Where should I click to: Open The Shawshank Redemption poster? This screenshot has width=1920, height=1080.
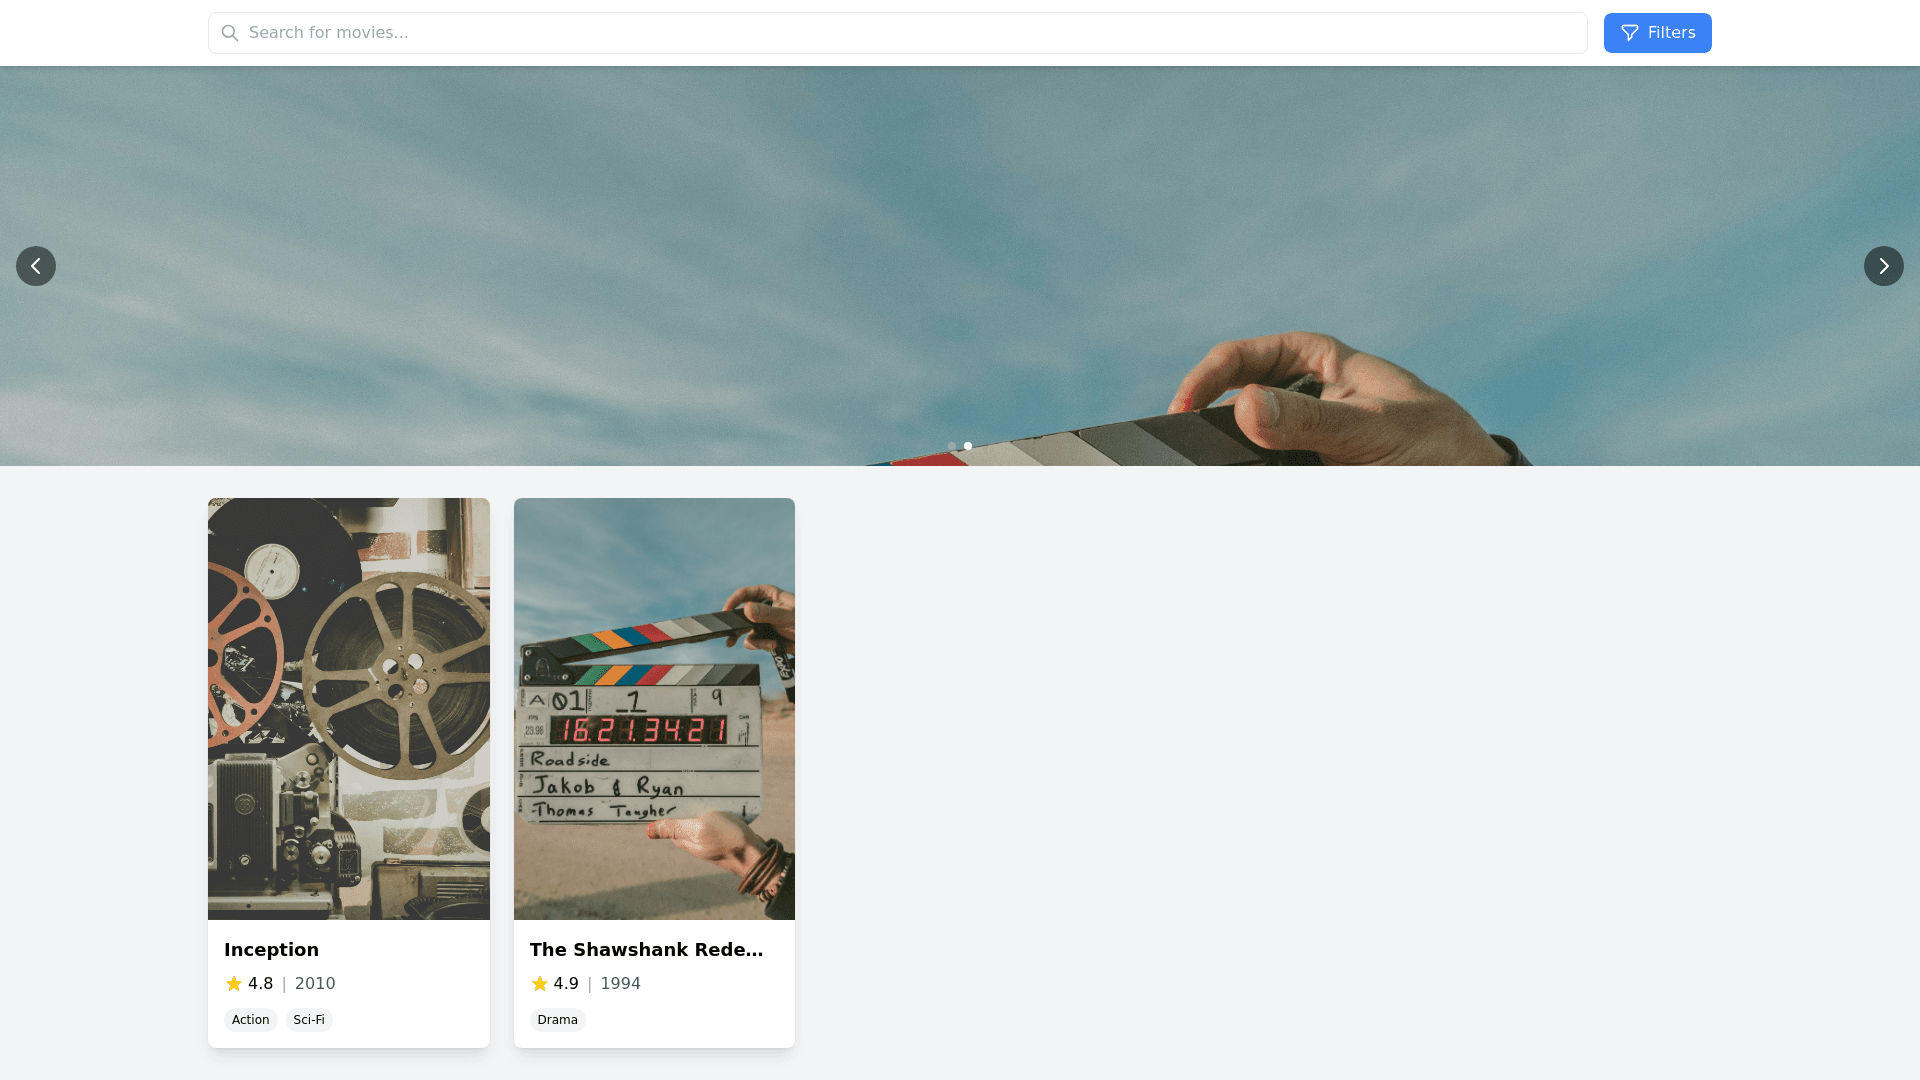654,708
